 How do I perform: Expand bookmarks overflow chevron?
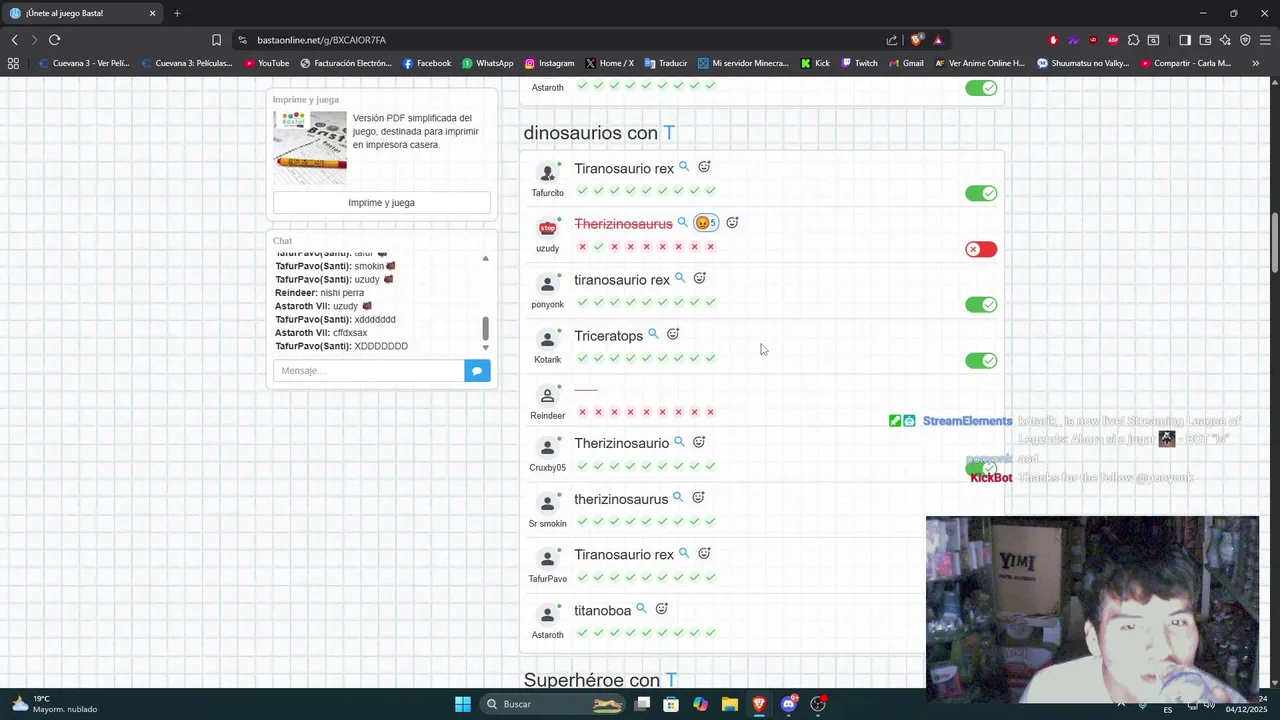tap(1255, 63)
